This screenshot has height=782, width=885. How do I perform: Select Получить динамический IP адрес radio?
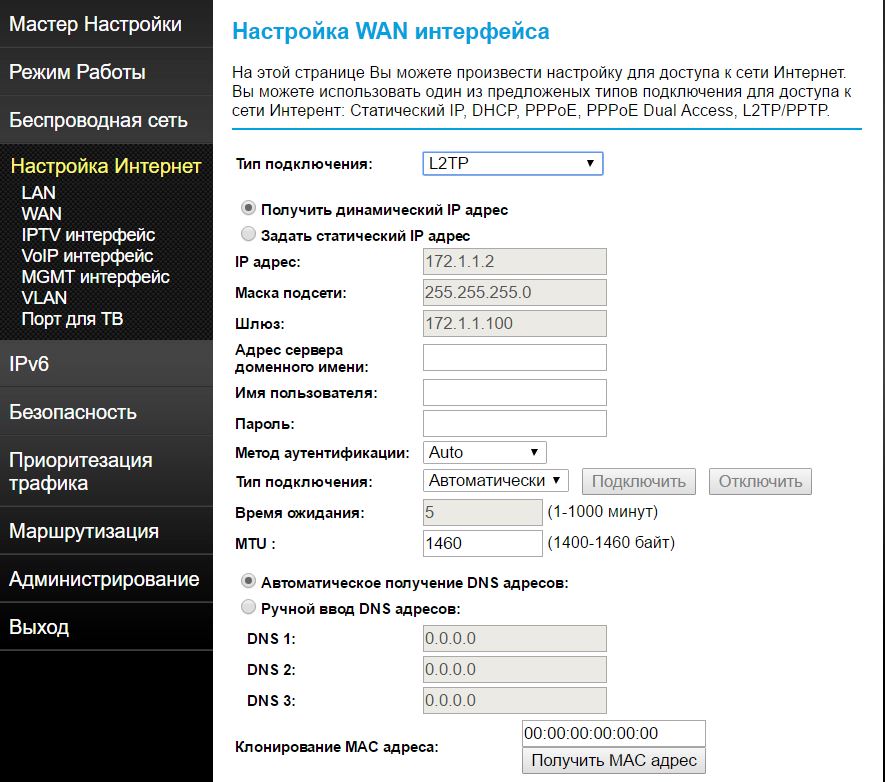pos(248,208)
